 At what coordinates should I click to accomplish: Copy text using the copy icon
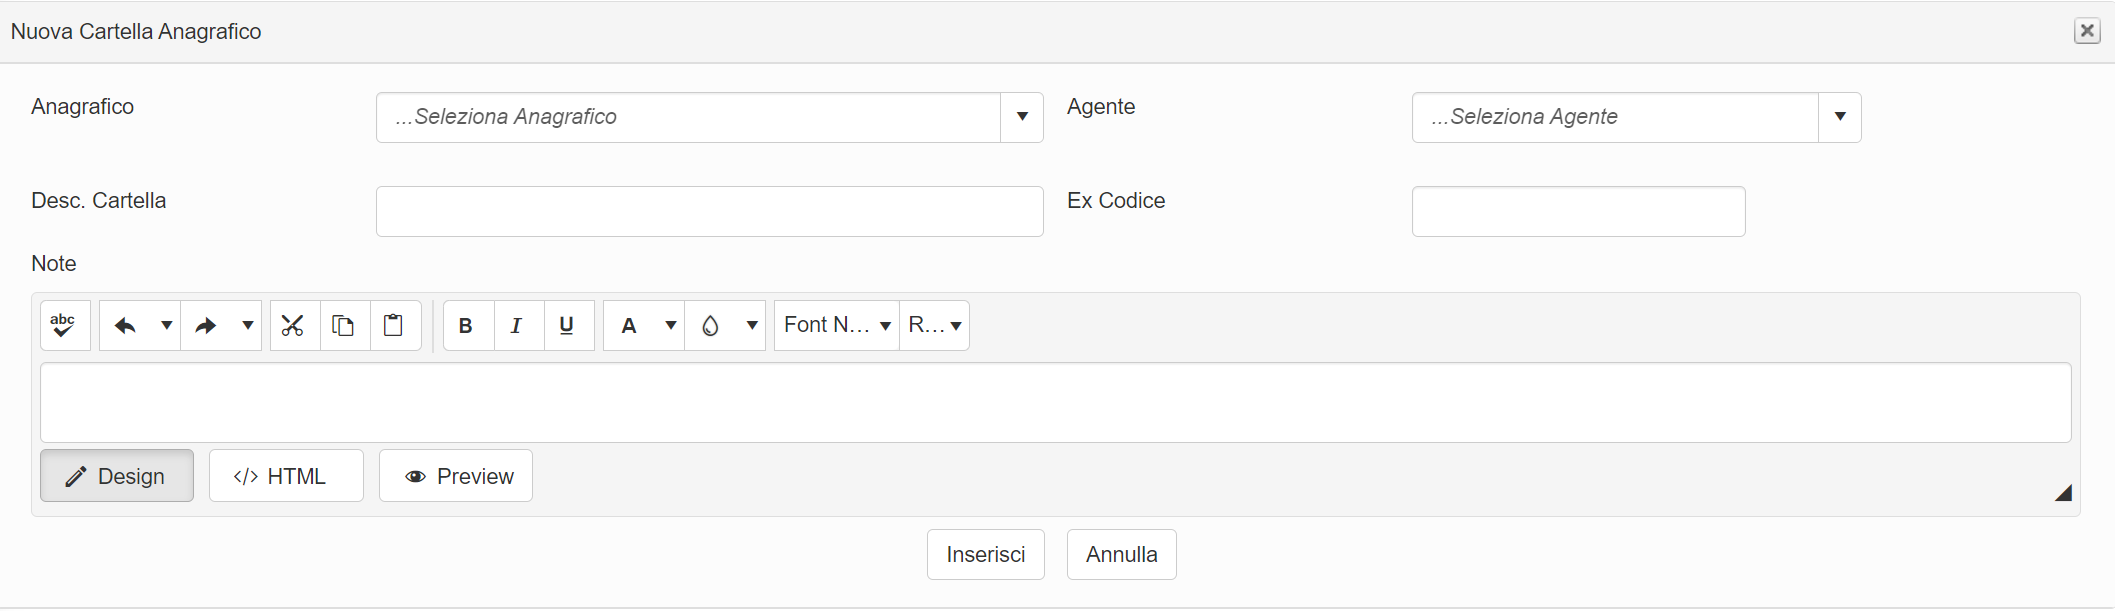[x=344, y=325]
